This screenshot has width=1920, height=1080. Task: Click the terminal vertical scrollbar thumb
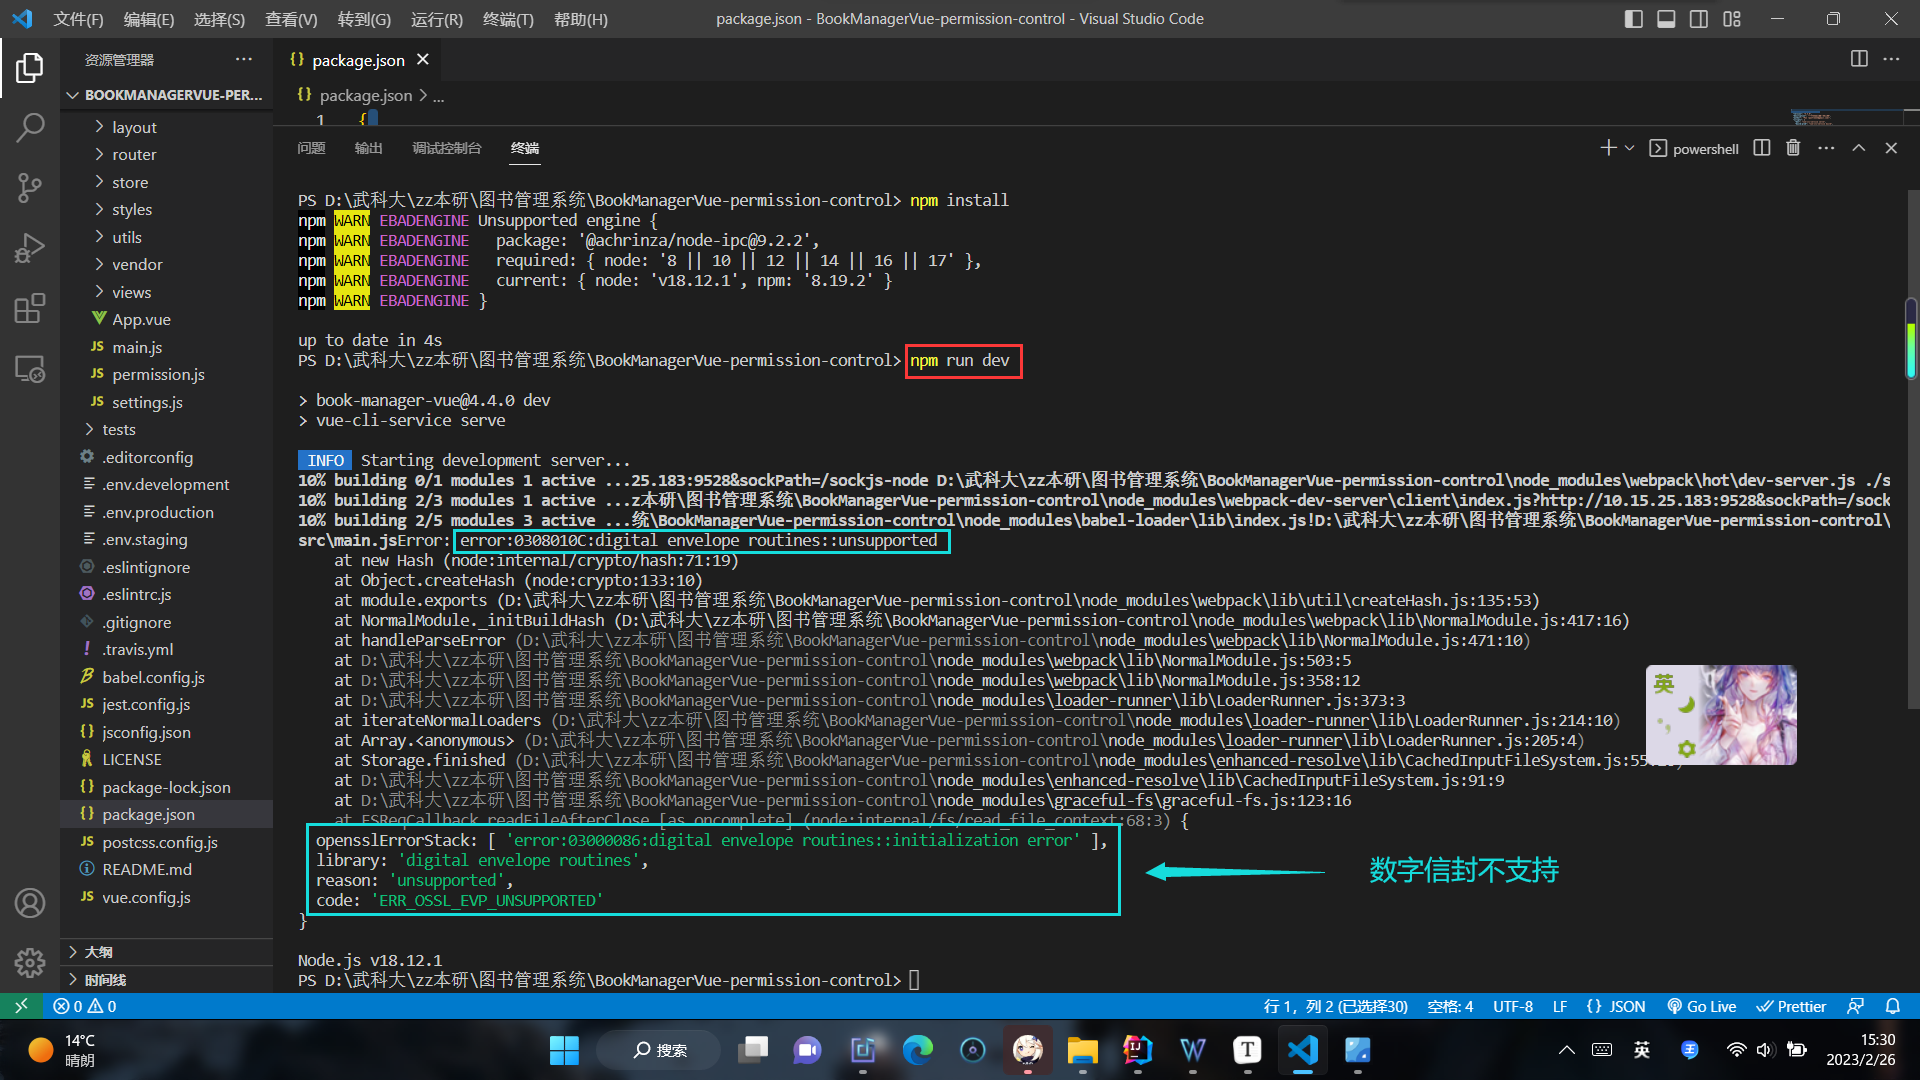tap(1910, 340)
